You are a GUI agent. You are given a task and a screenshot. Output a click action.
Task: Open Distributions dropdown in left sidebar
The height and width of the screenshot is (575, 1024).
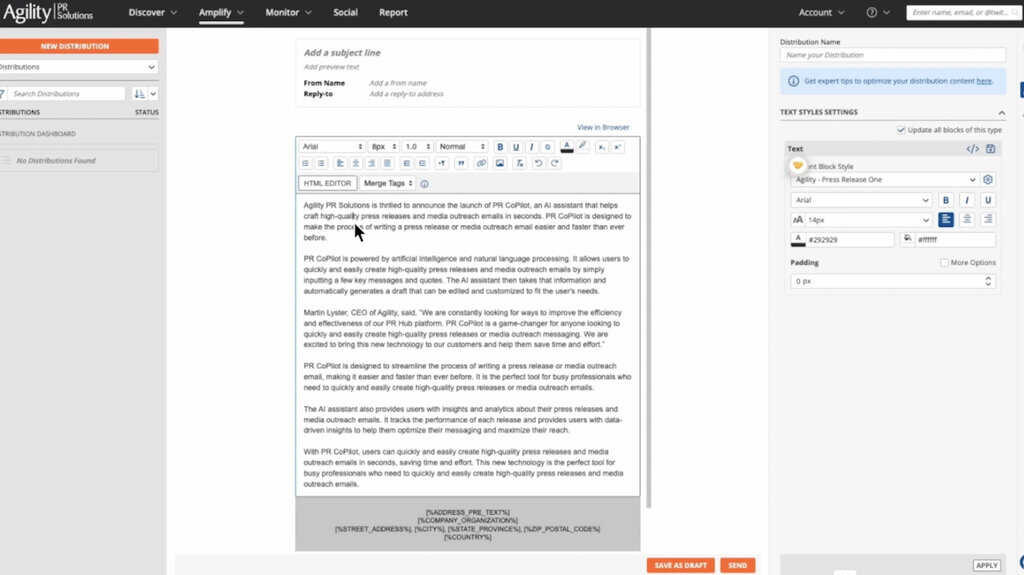coord(78,67)
